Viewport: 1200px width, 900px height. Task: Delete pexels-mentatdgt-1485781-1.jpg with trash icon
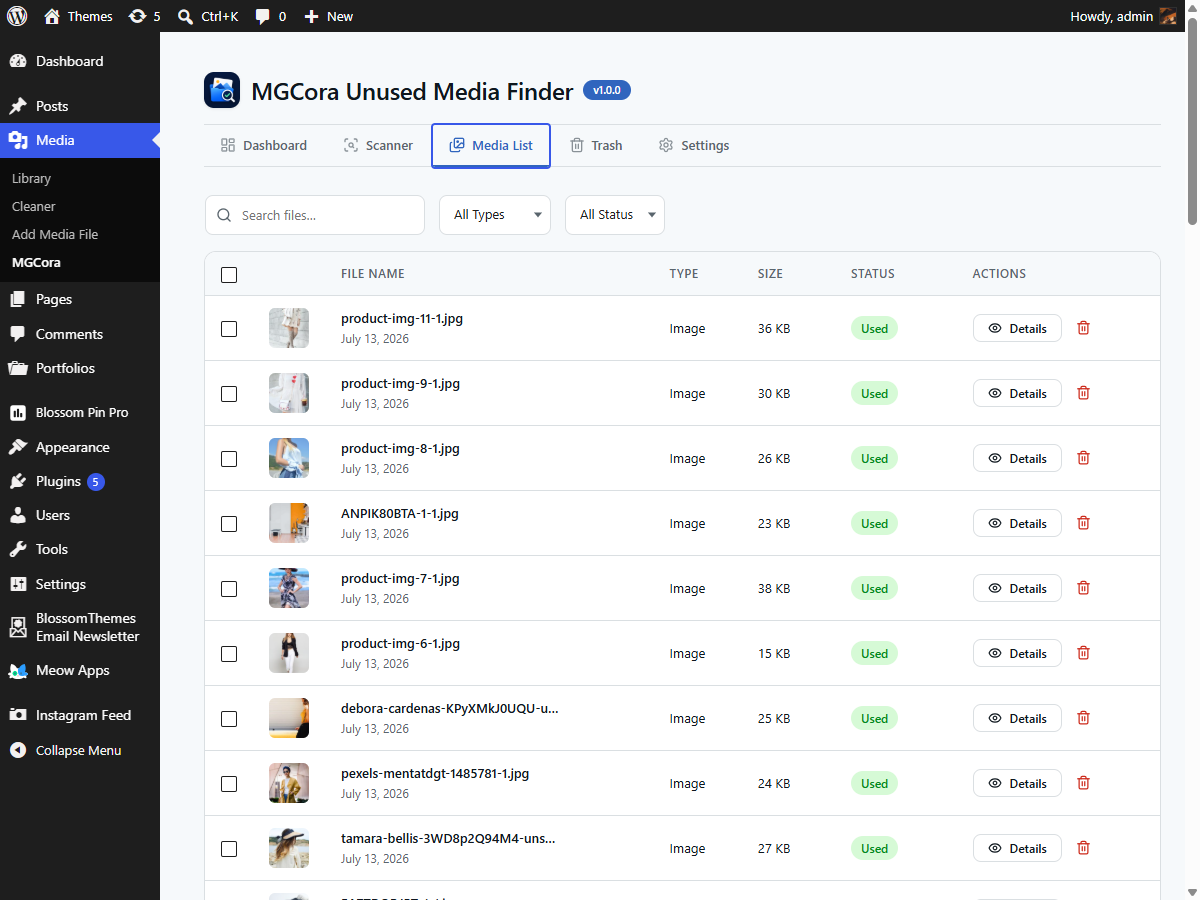coord(1083,783)
